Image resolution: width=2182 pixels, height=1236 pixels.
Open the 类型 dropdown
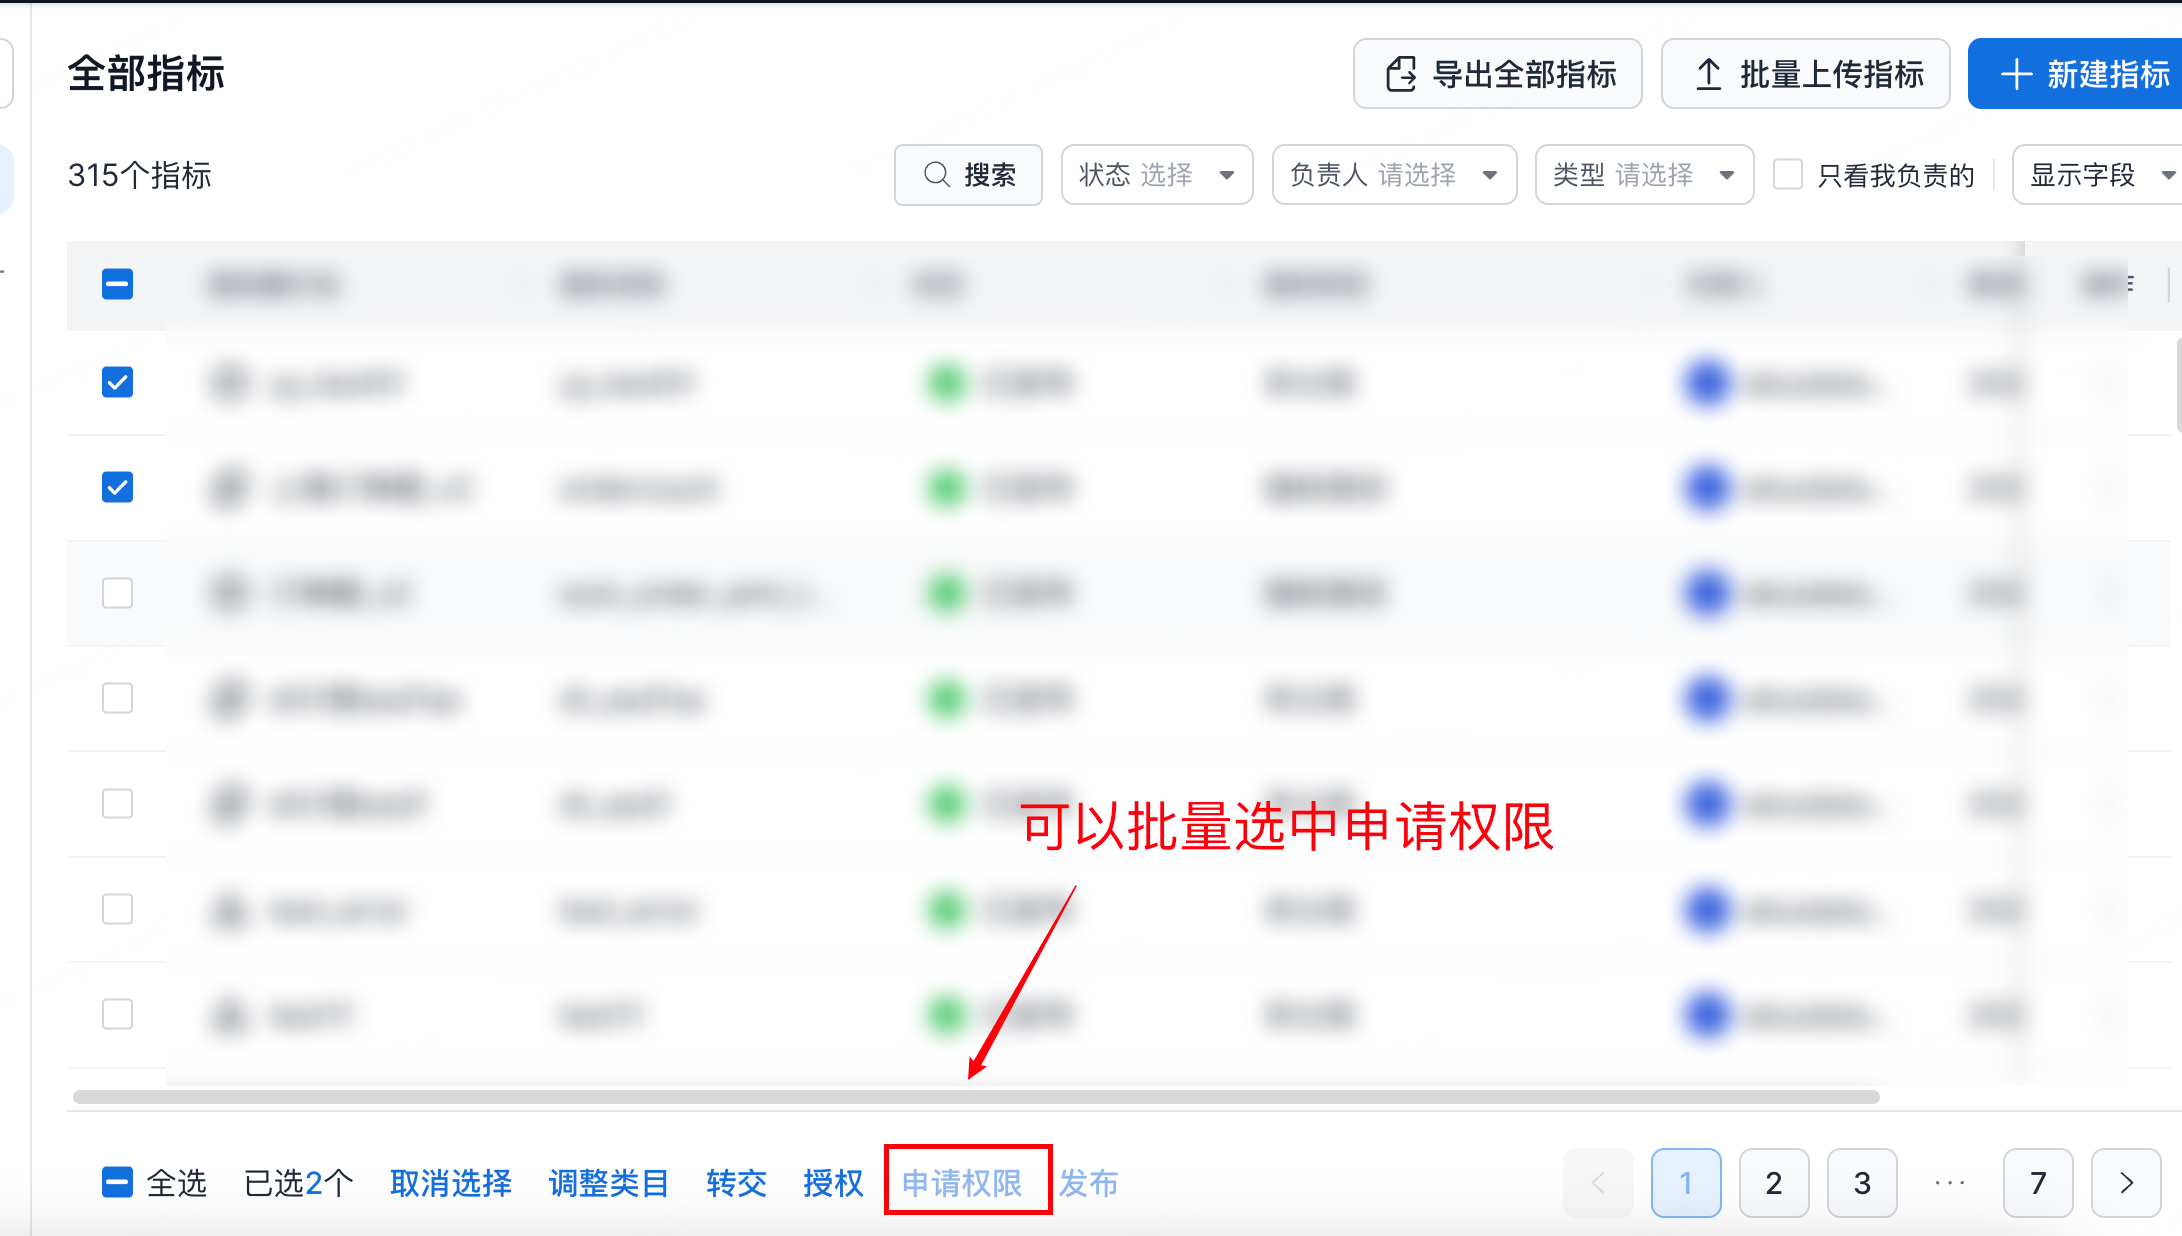tap(1643, 175)
